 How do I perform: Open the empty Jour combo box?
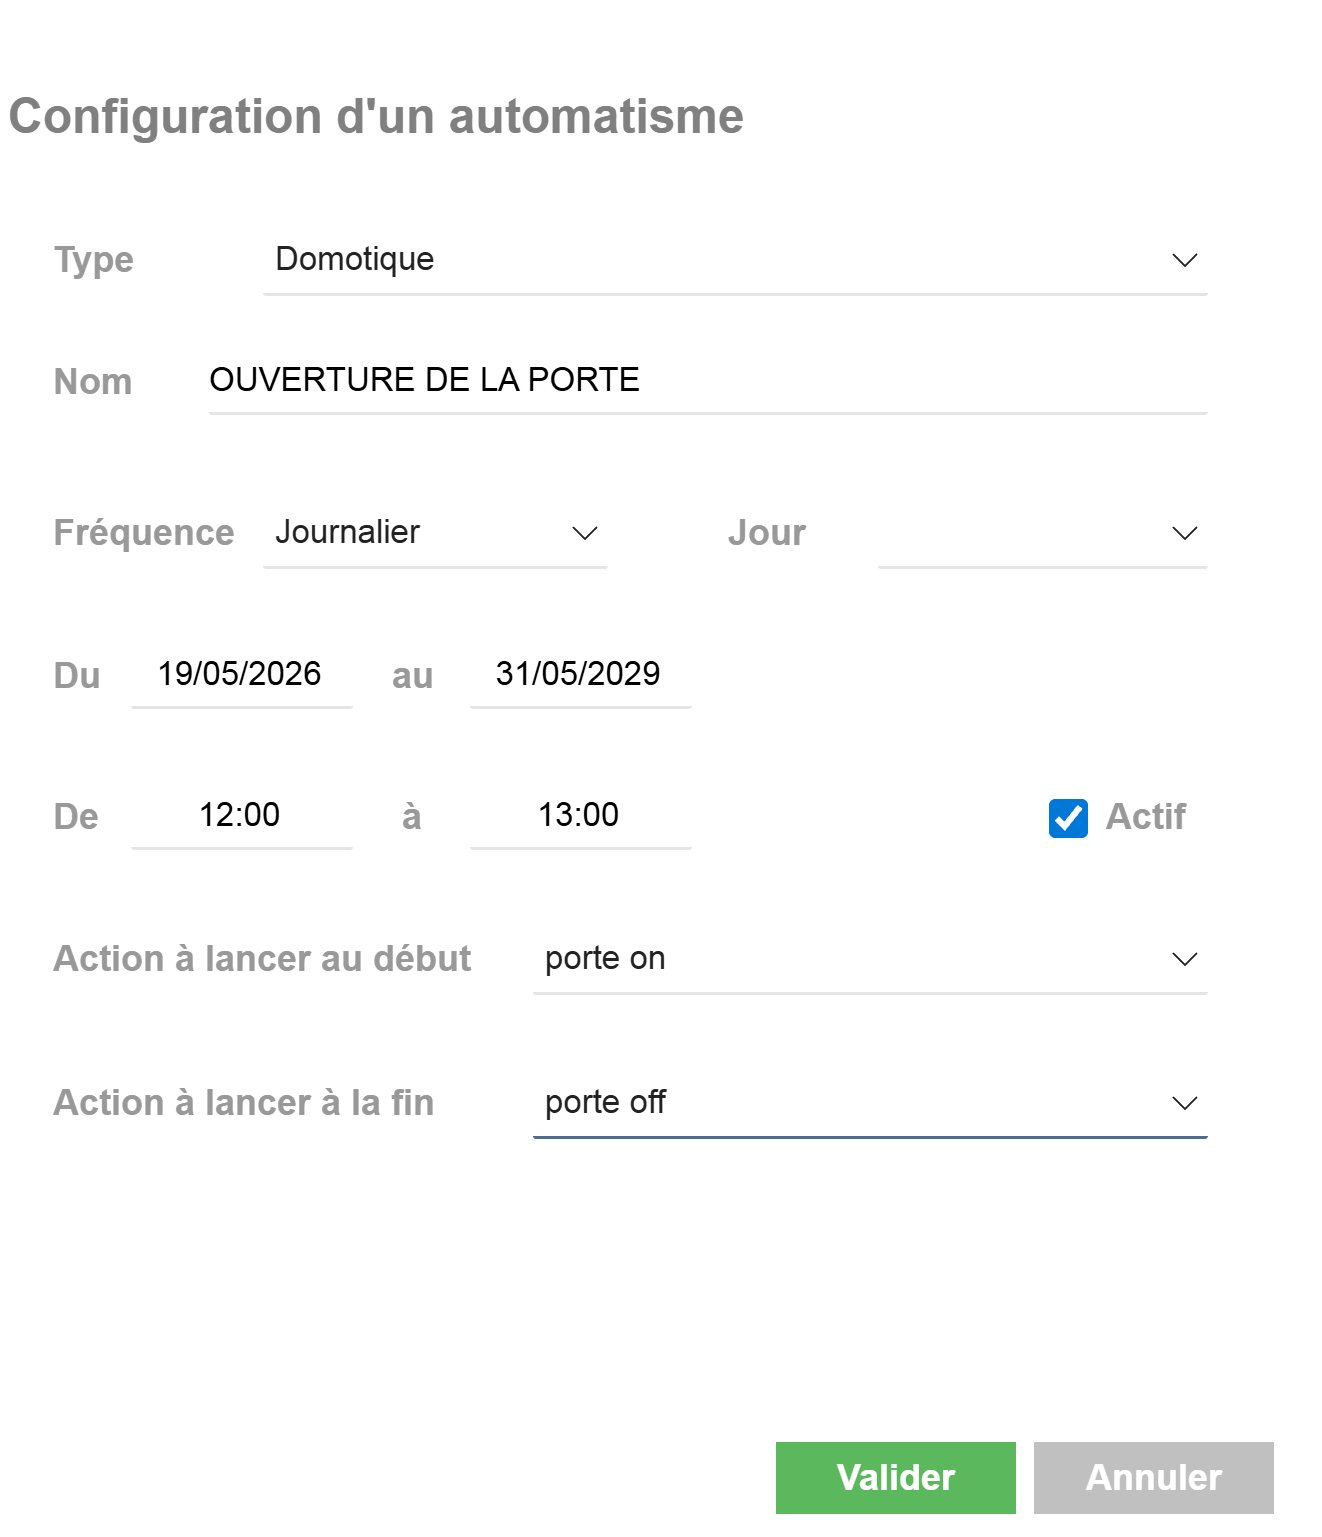pyautogui.click(x=1043, y=533)
